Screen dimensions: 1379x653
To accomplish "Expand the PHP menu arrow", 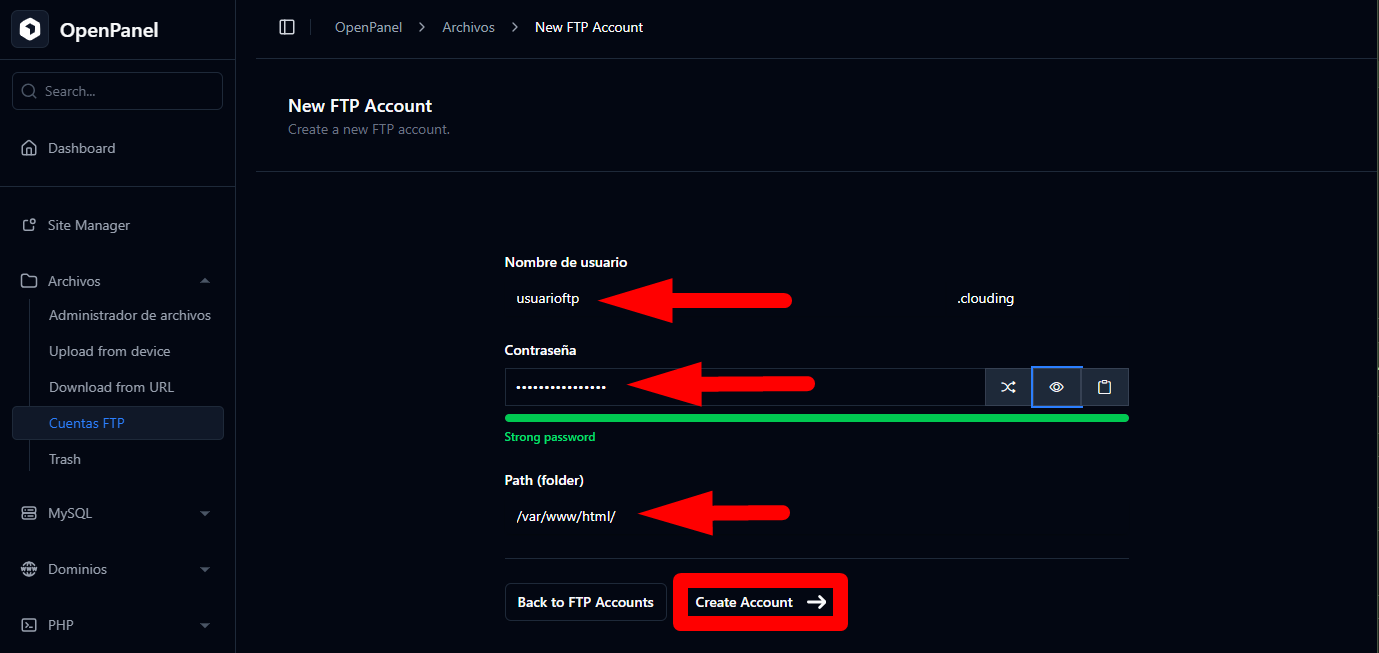I will 205,625.
